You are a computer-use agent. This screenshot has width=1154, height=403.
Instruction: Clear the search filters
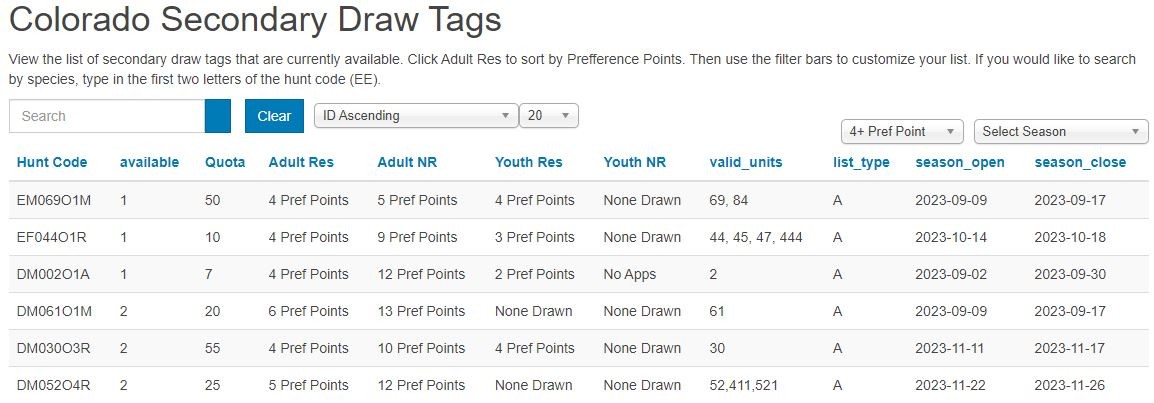[x=275, y=116]
